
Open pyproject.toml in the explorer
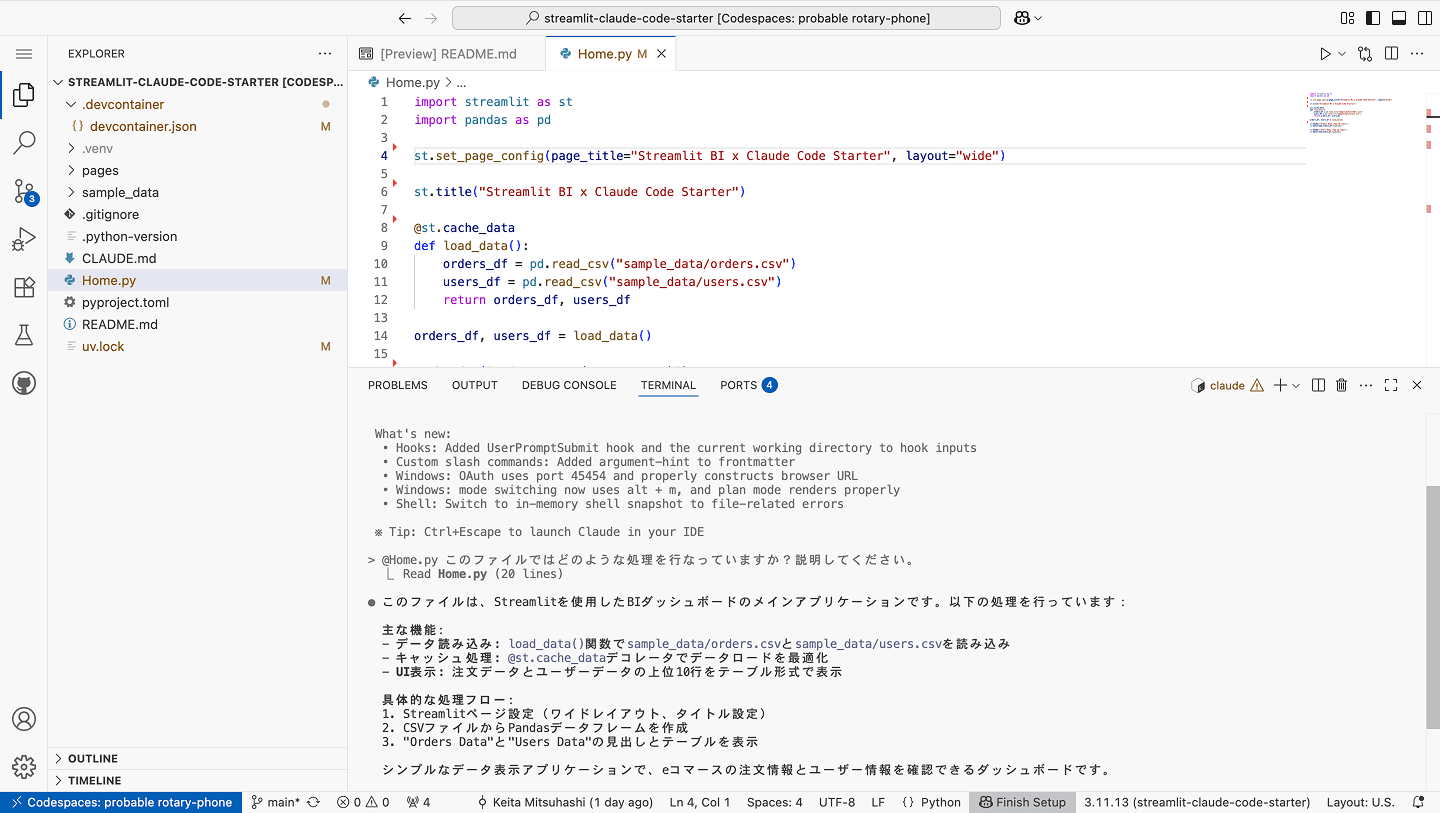[125, 302]
